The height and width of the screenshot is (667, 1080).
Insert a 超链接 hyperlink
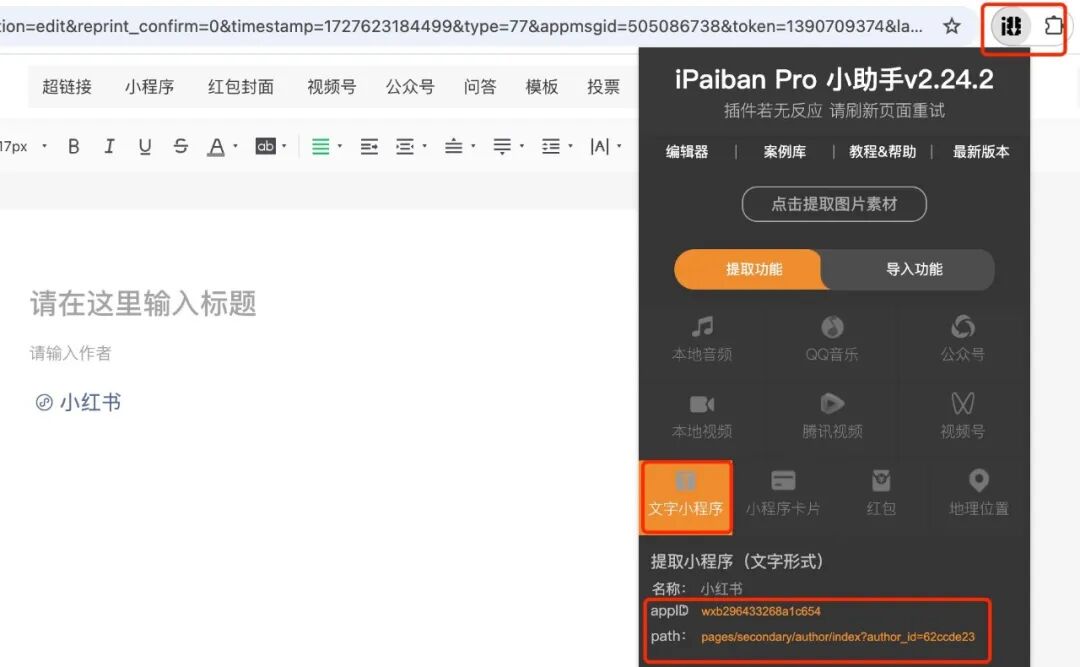(67, 87)
